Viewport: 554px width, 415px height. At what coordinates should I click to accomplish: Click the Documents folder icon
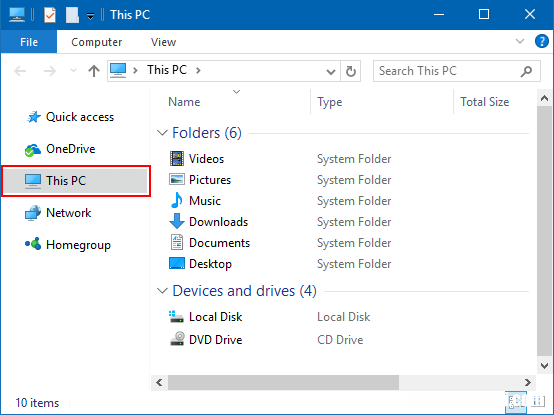coord(177,242)
